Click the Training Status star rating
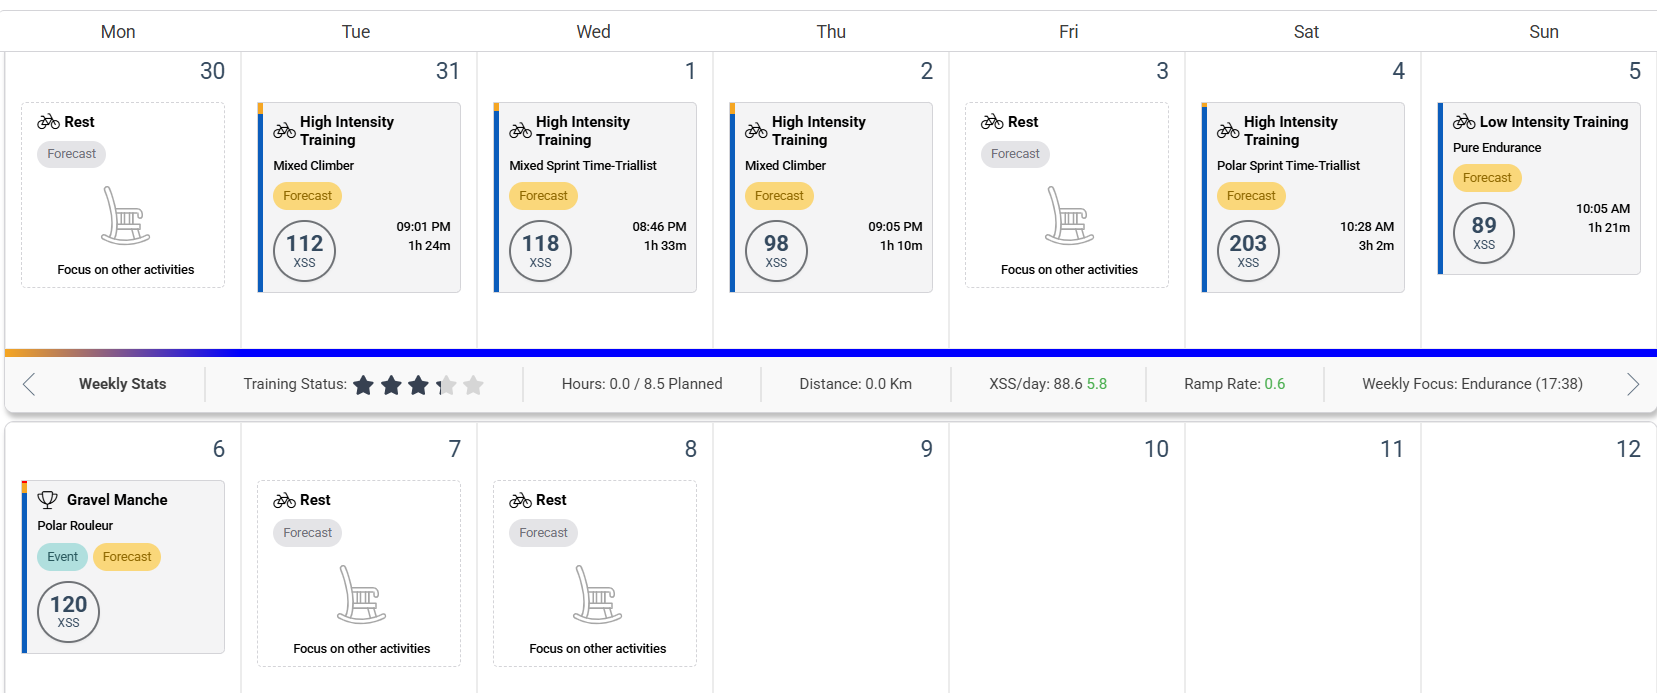 [418, 385]
